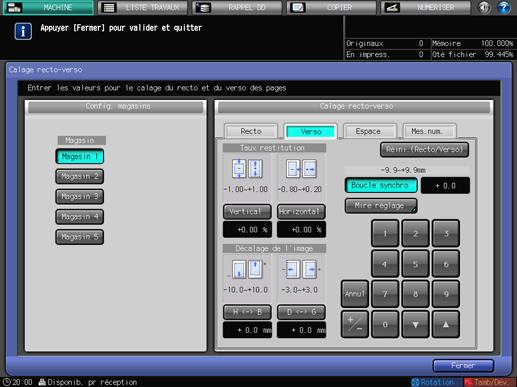Open the RAPPEL DD tab
The image size is (517, 387).
click(237, 7)
